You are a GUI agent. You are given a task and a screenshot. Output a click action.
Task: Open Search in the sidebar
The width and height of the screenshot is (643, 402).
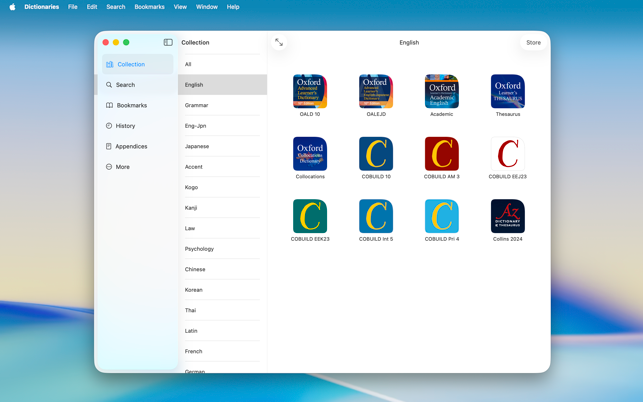pyautogui.click(x=137, y=85)
